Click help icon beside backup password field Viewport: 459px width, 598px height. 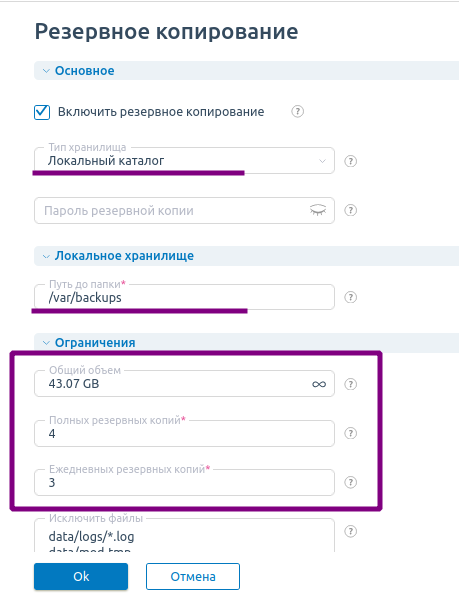click(x=350, y=211)
